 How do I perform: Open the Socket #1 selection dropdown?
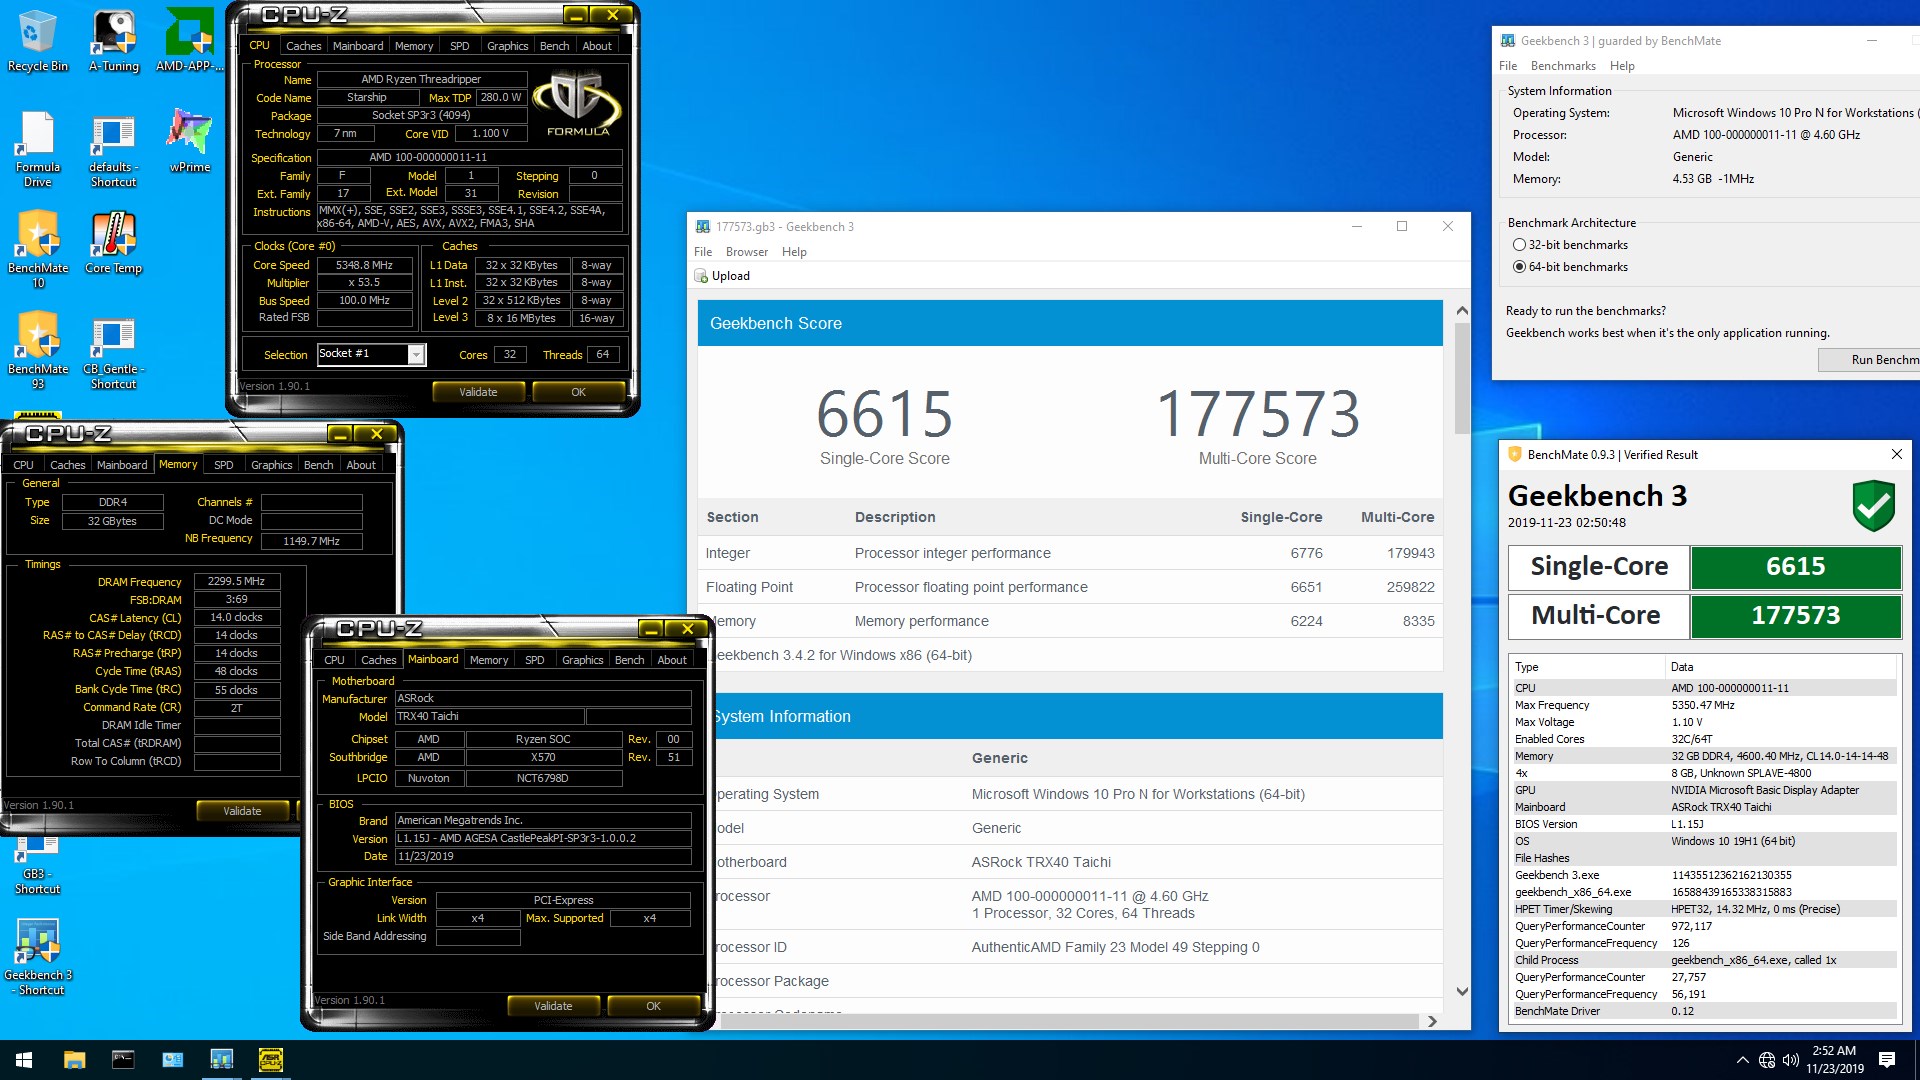click(416, 354)
